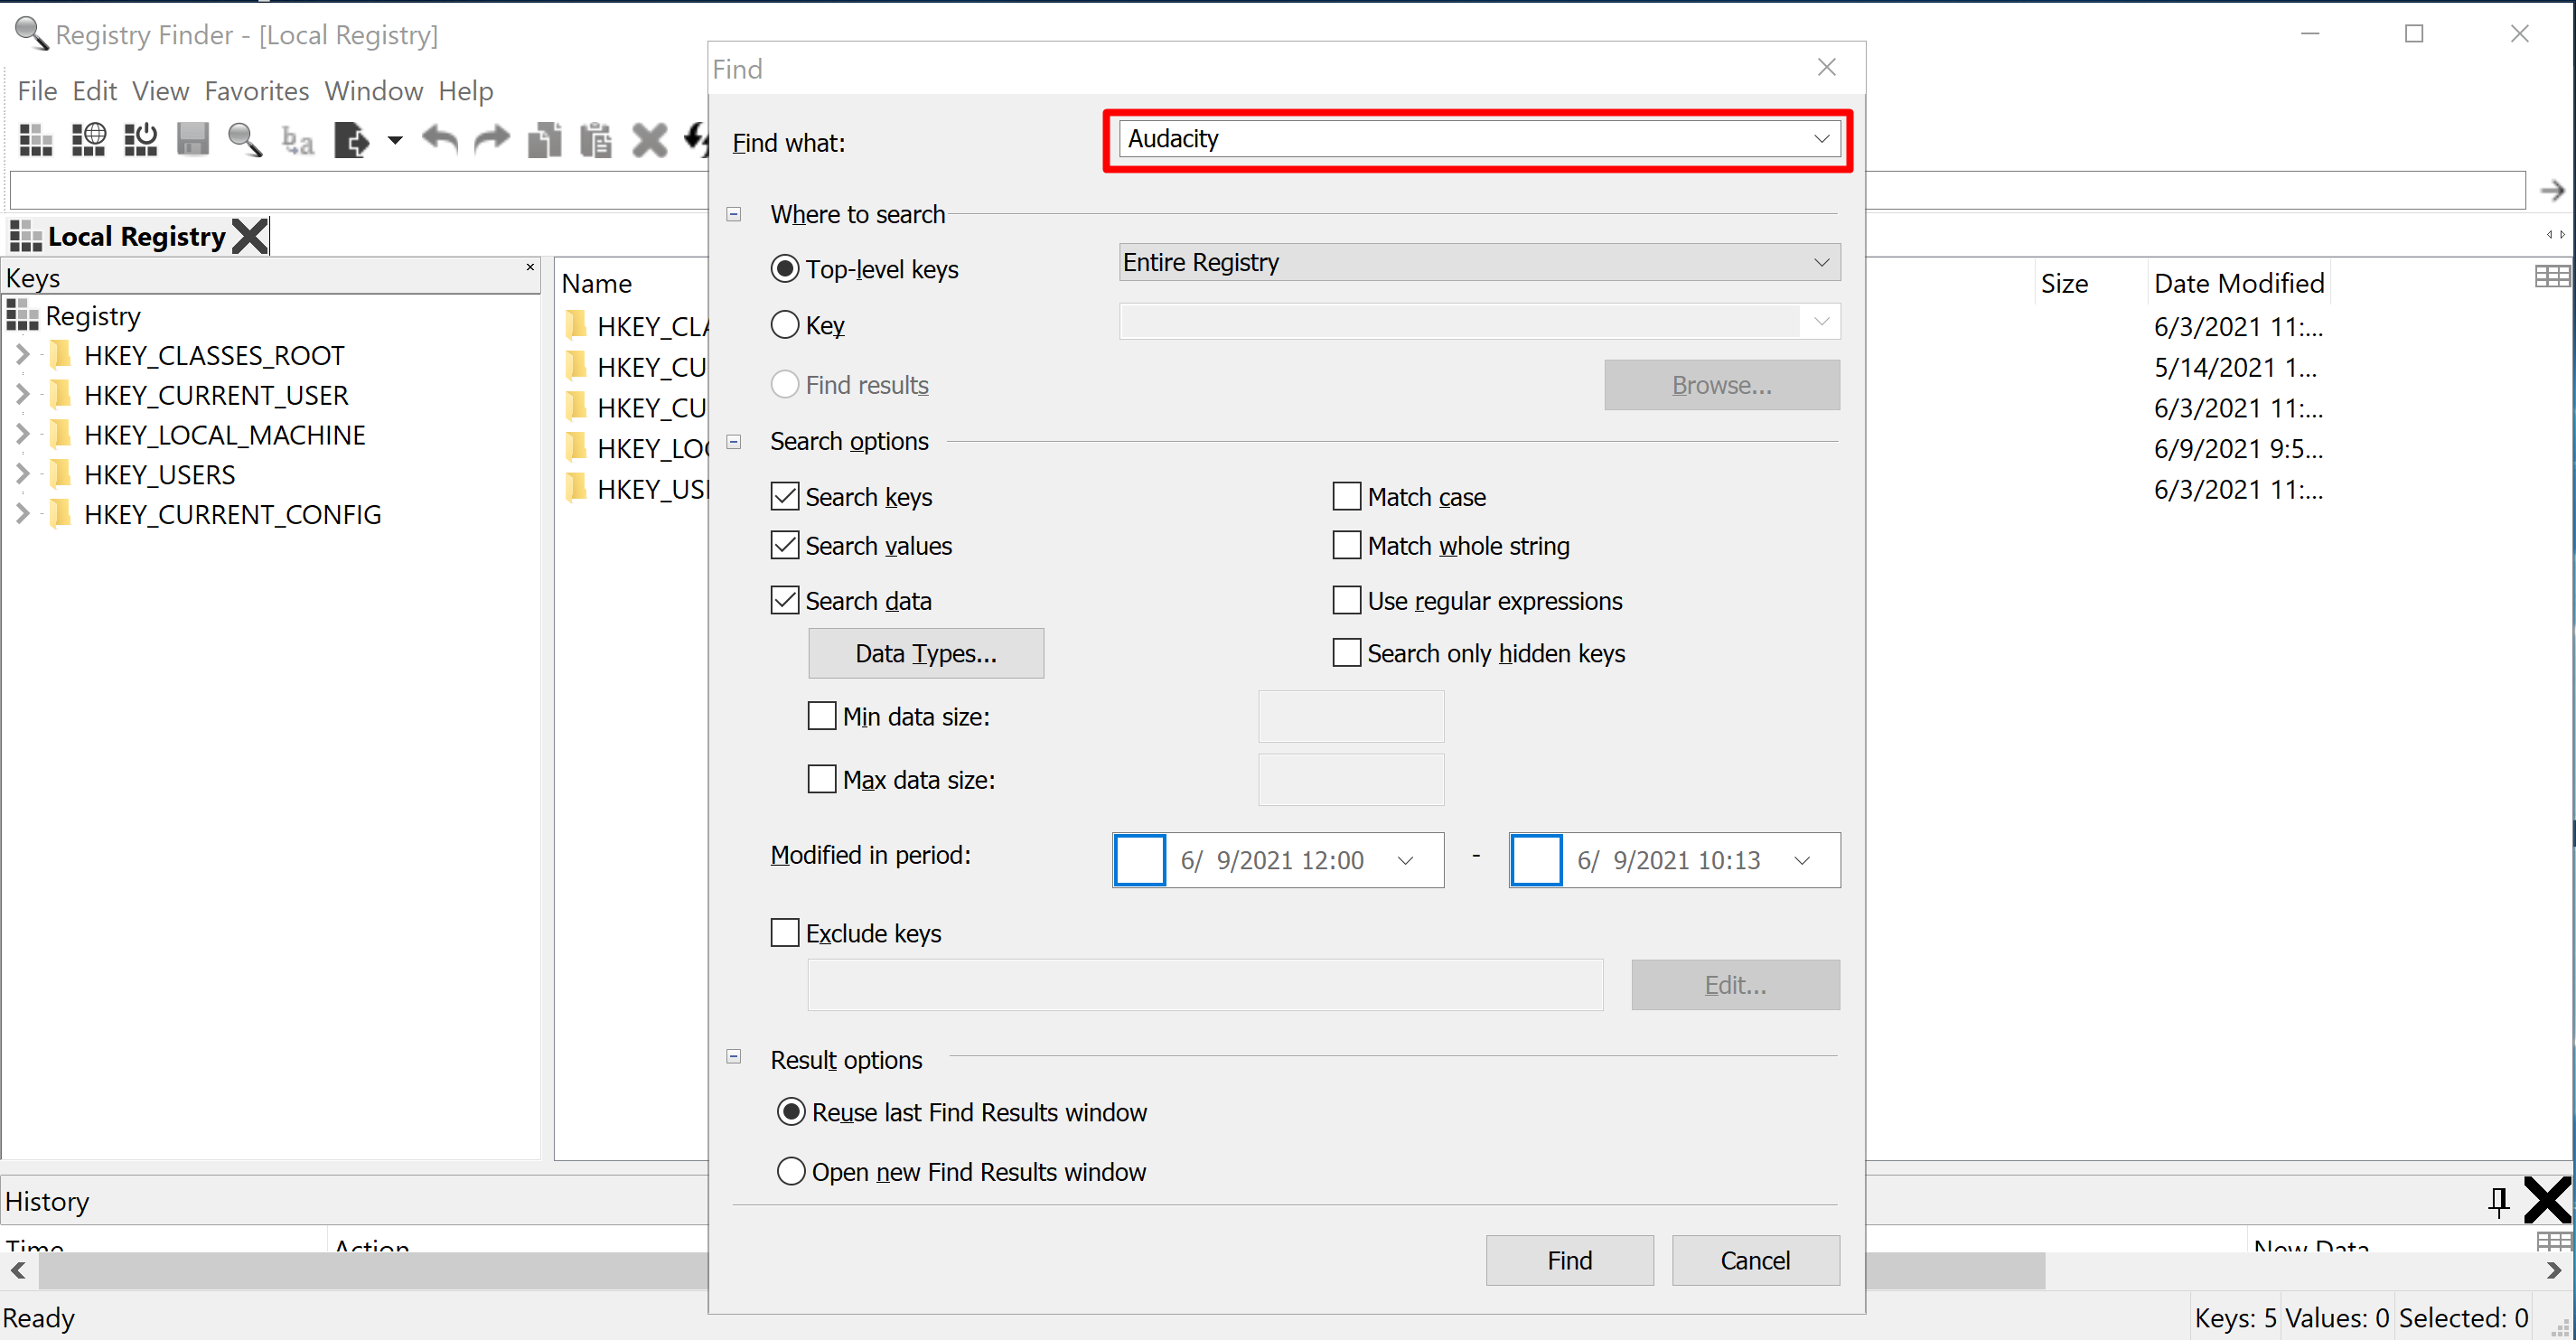Open the Edit menu

94,91
